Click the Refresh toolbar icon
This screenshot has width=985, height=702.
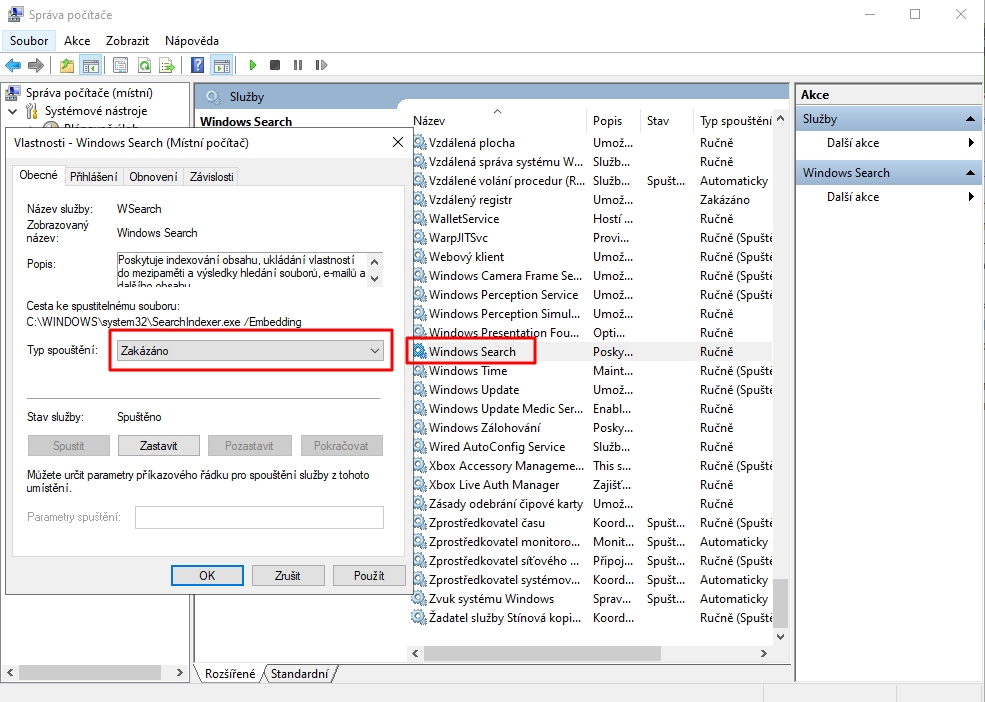point(144,65)
